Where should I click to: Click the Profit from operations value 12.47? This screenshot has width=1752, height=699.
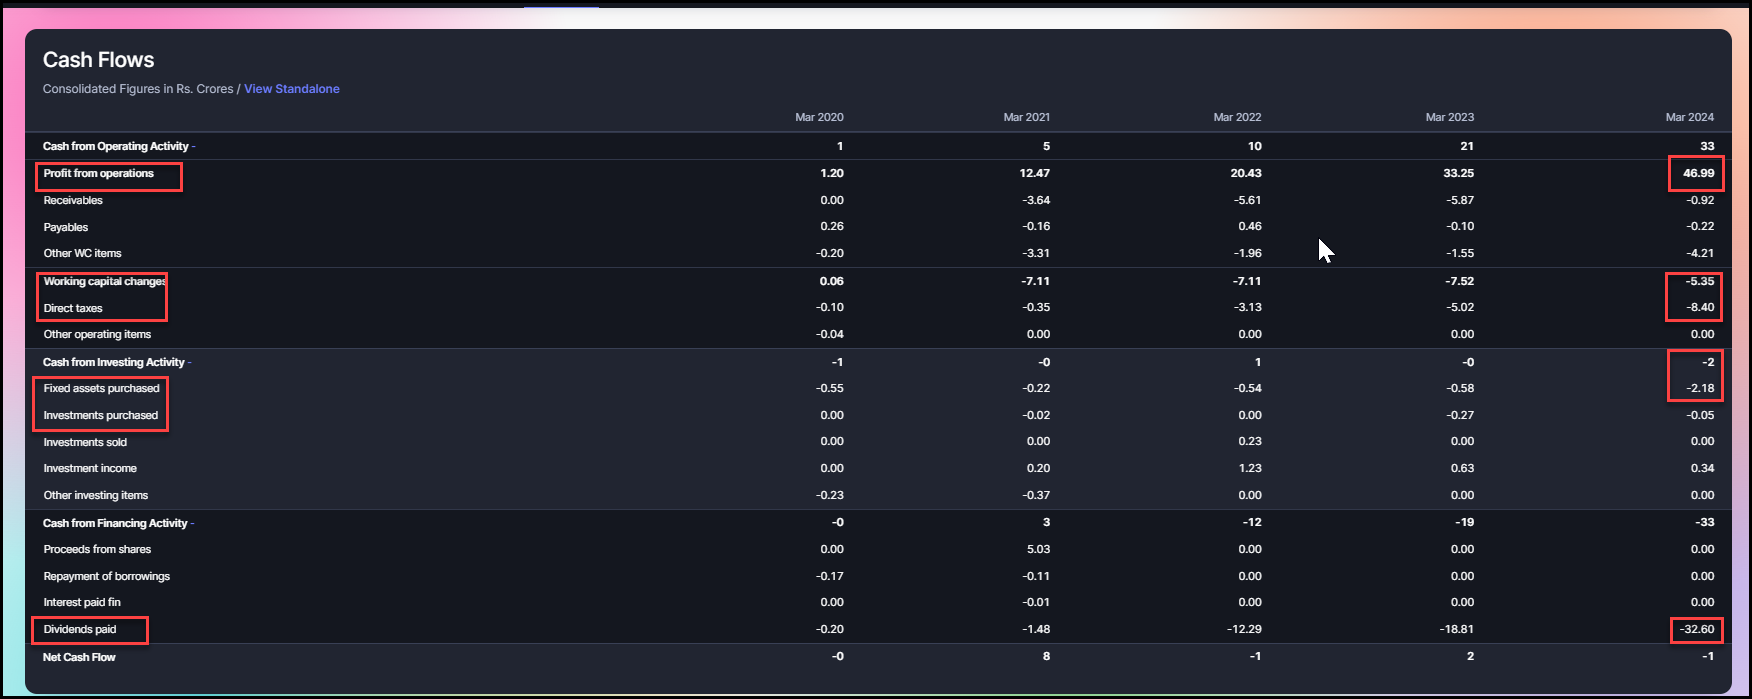pos(1035,173)
